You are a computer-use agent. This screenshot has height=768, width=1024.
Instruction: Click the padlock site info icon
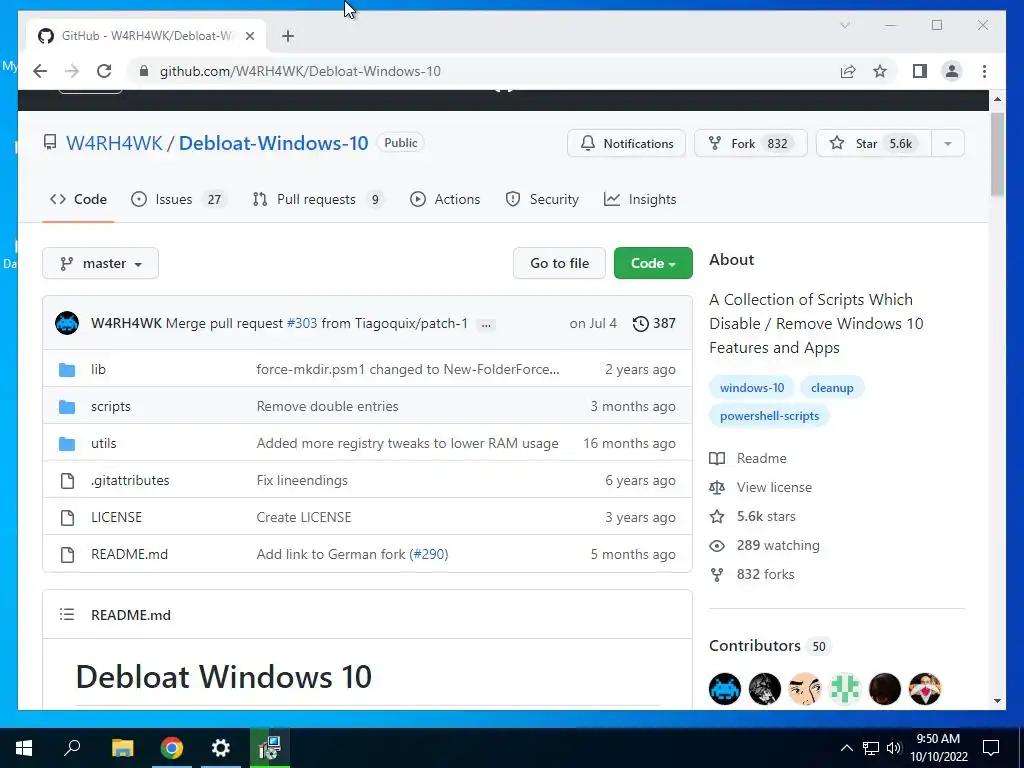pyautogui.click(x=144, y=71)
